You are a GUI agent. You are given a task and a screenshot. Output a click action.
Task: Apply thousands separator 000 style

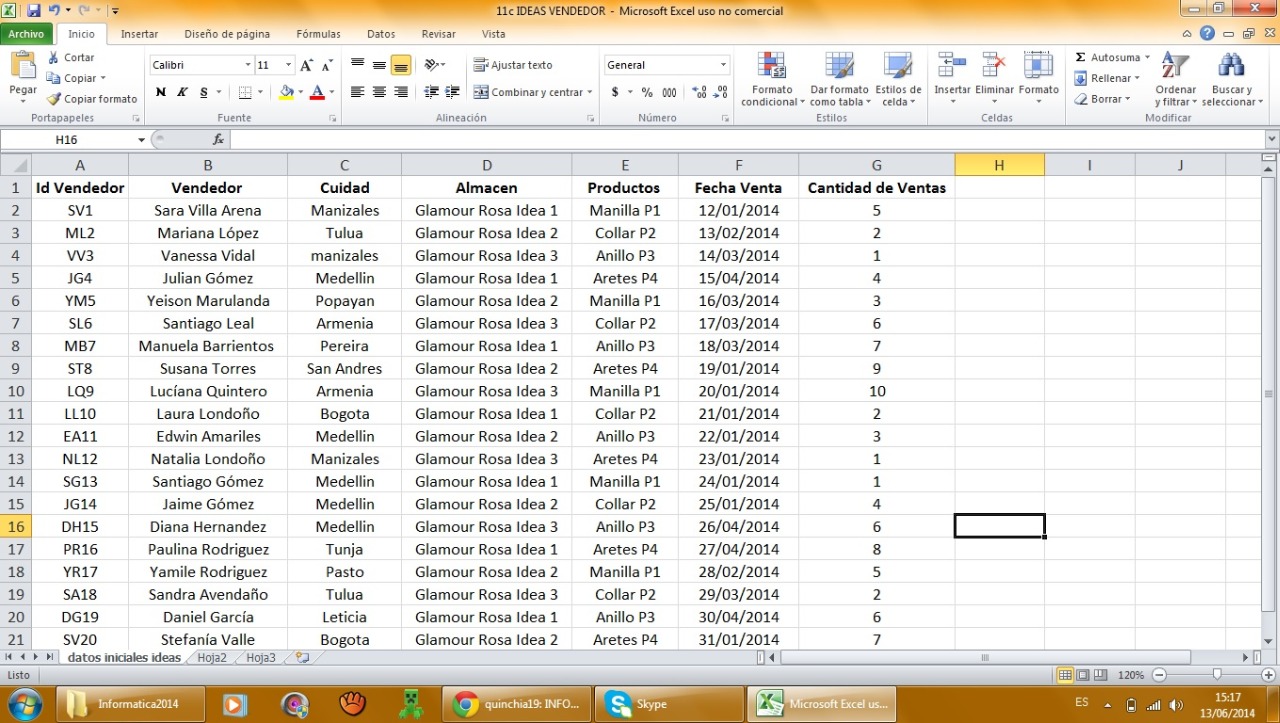669,92
